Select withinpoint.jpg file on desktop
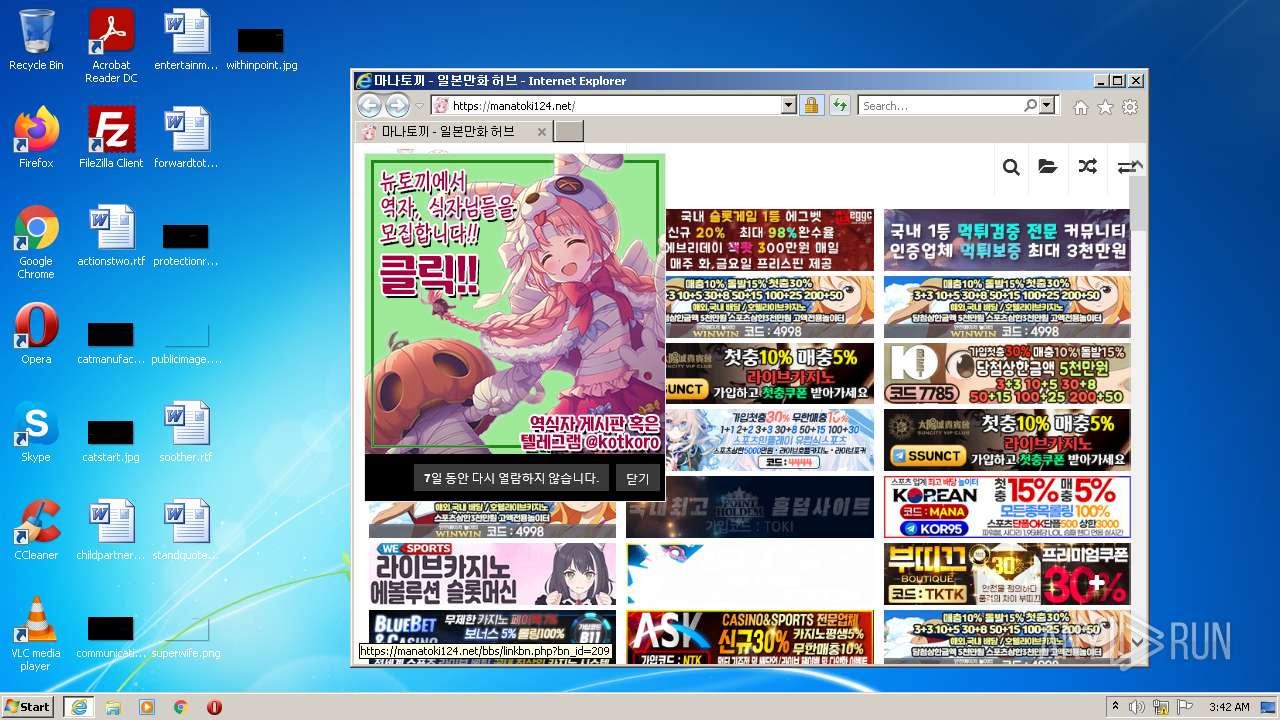 [261, 48]
